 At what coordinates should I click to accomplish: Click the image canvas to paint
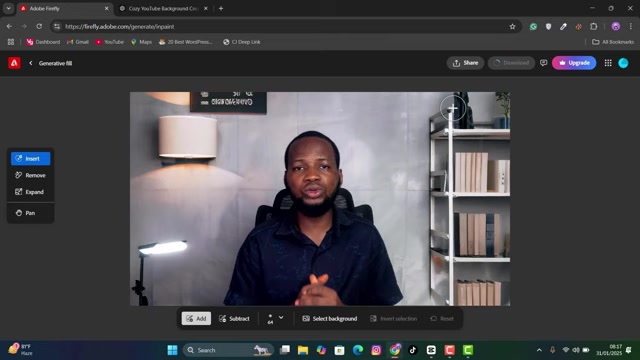pyautogui.click(x=320, y=198)
